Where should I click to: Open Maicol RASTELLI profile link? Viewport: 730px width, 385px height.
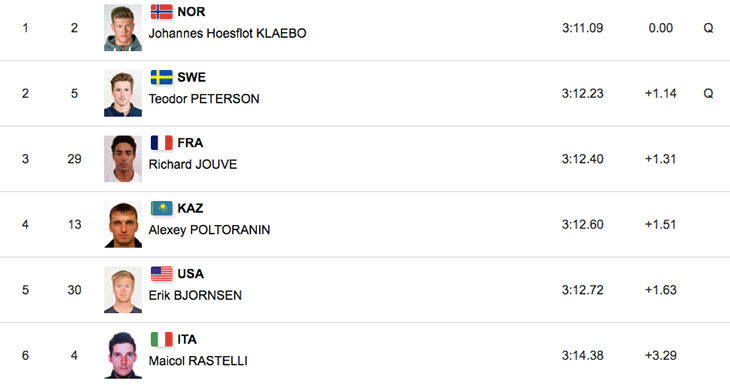coord(198,361)
